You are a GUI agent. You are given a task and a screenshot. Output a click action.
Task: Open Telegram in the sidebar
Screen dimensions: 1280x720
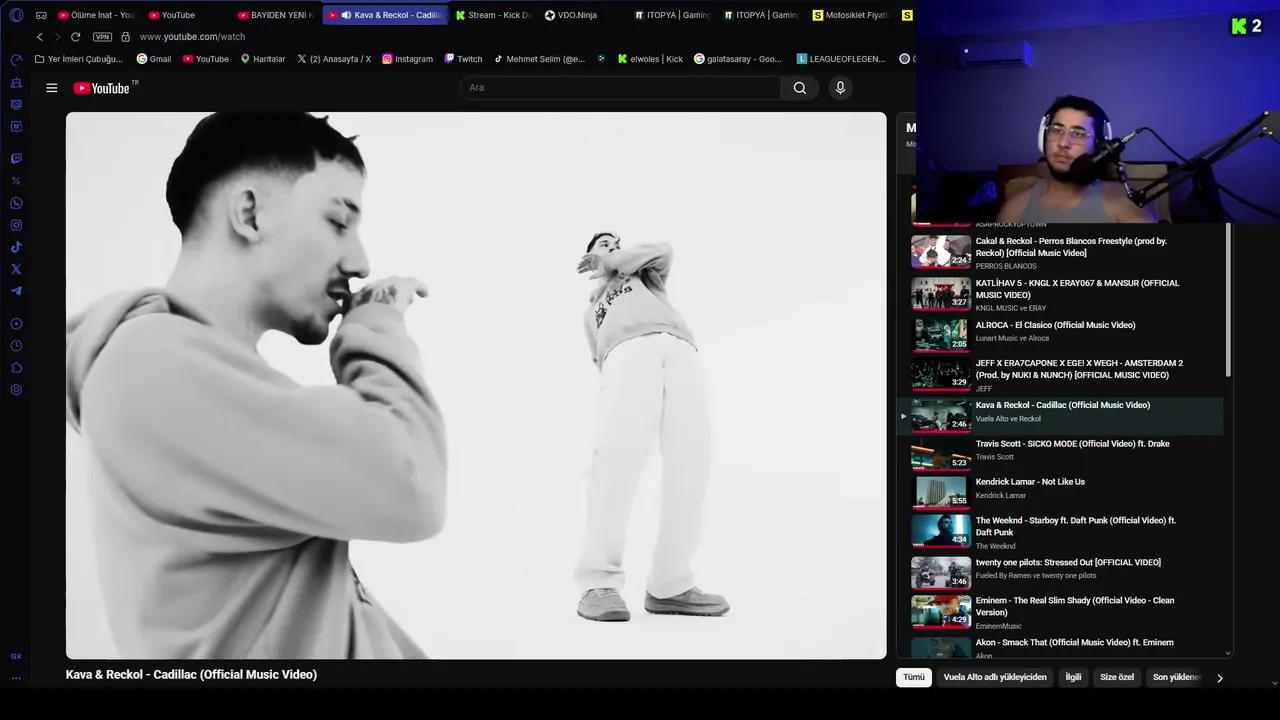coord(16,291)
